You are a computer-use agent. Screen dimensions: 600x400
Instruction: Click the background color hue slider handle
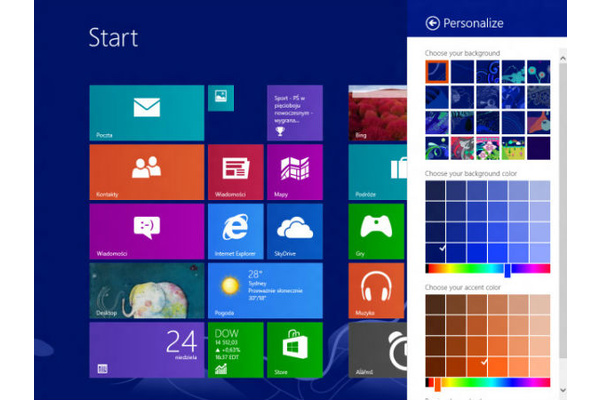click(507, 270)
